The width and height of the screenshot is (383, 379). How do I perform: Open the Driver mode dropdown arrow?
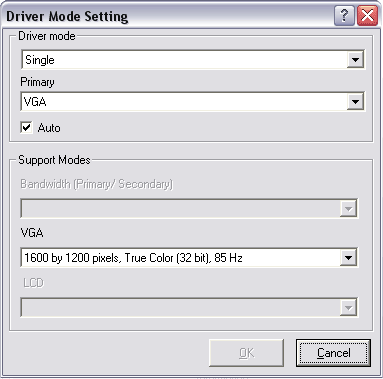click(x=355, y=60)
